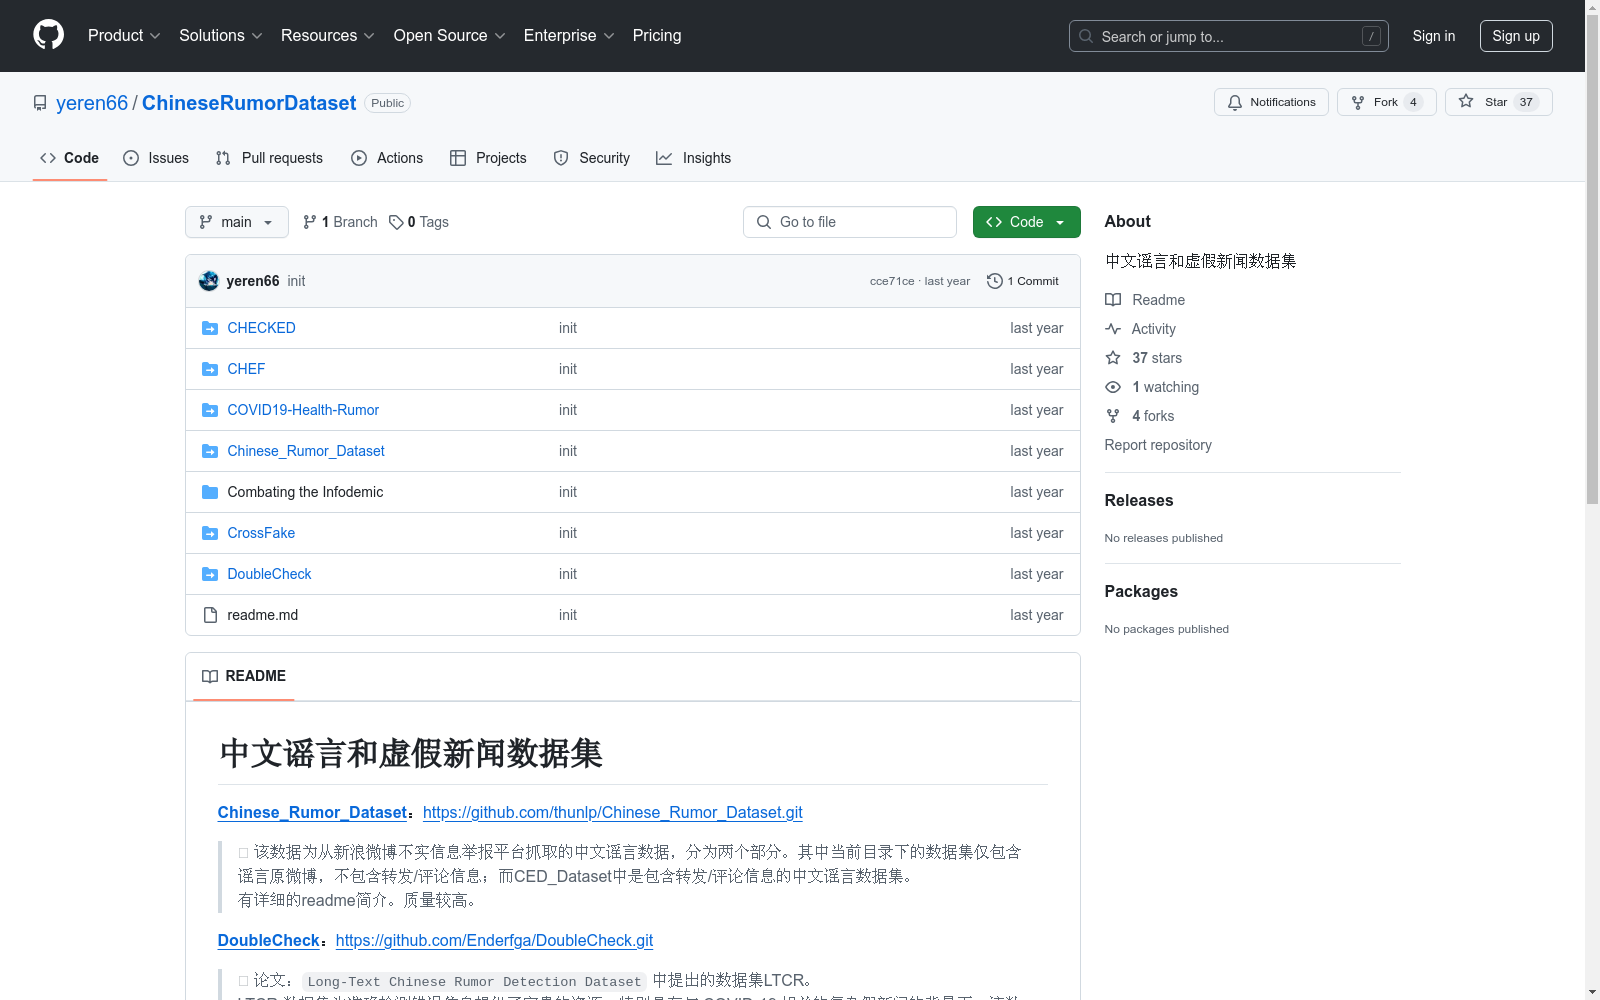Open the Open Source dropdown

[x=449, y=36]
